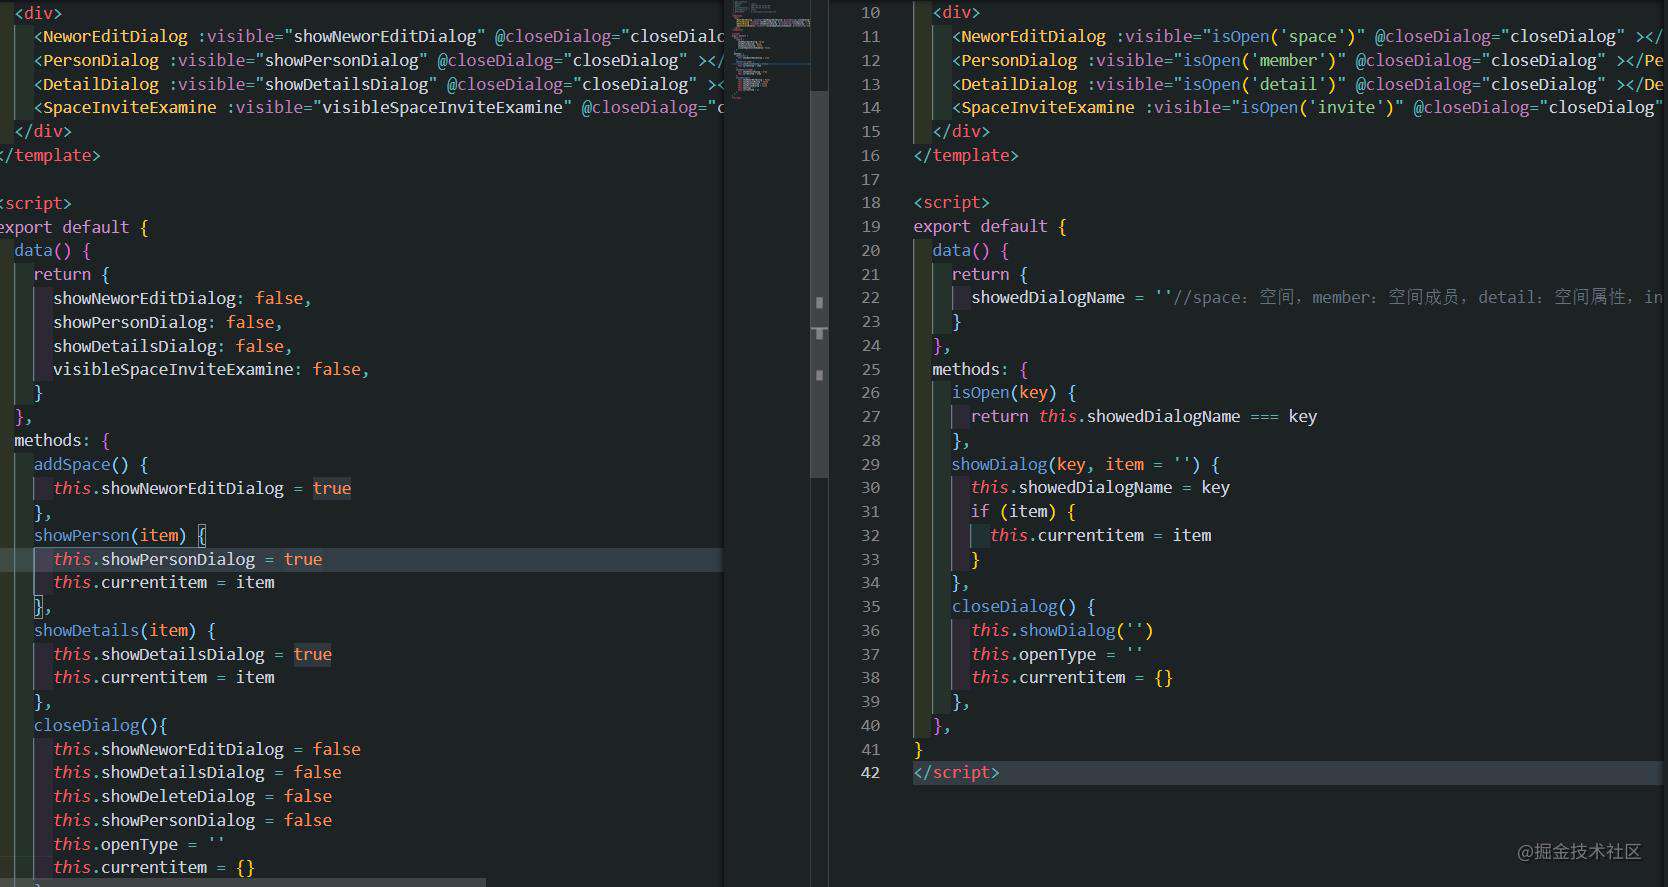
Task: Click 'this.showNeworEditDialog = true' in left editor
Action: click(202, 489)
